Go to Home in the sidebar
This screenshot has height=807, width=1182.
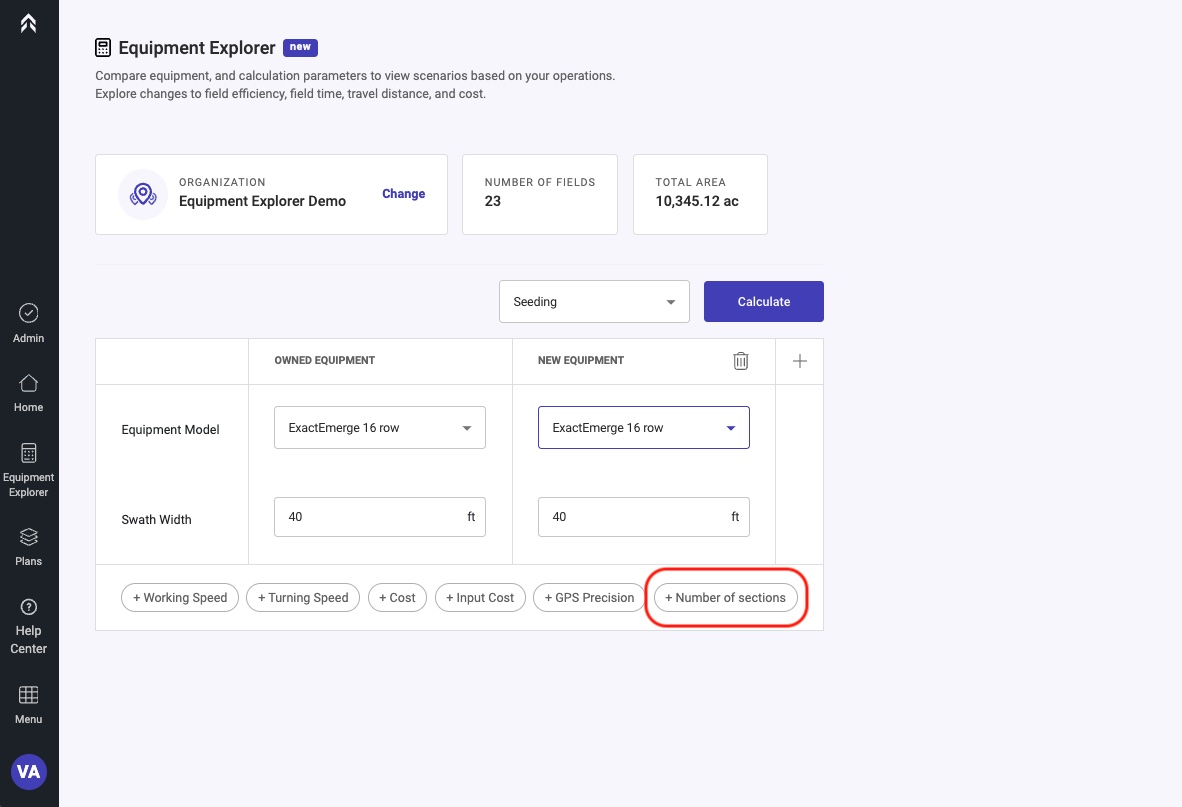coord(29,393)
